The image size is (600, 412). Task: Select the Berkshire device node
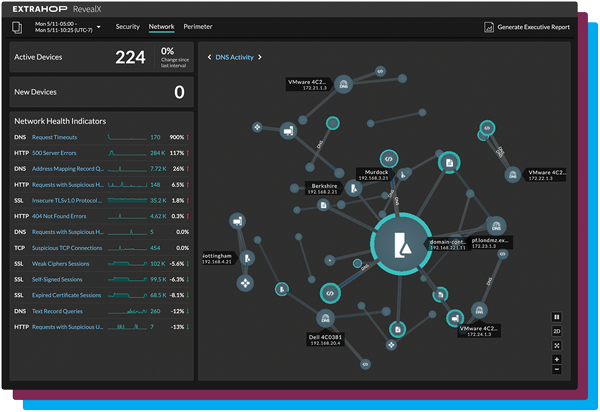(354, 188)
